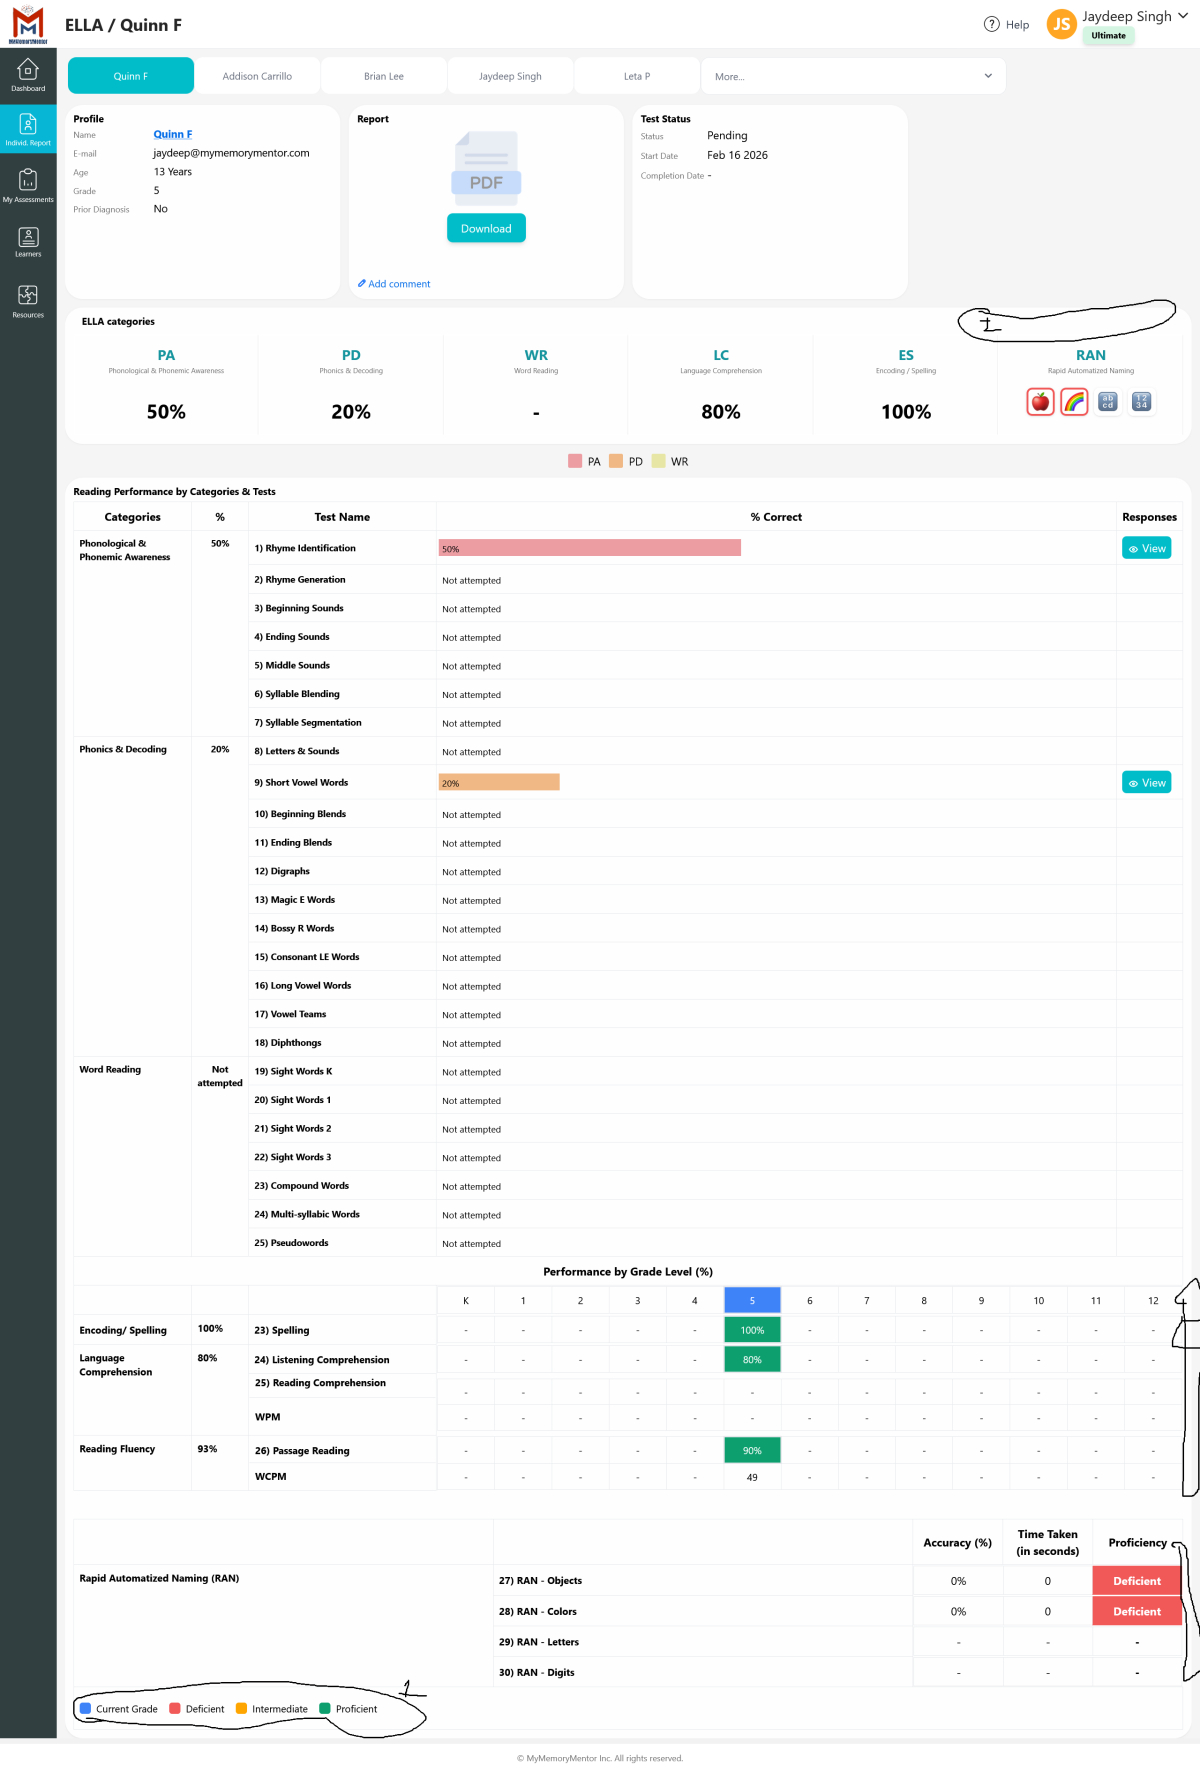Switch to the Brian Lee tab
Screen dimensions: 1200x1772
[x=384, y=76]
